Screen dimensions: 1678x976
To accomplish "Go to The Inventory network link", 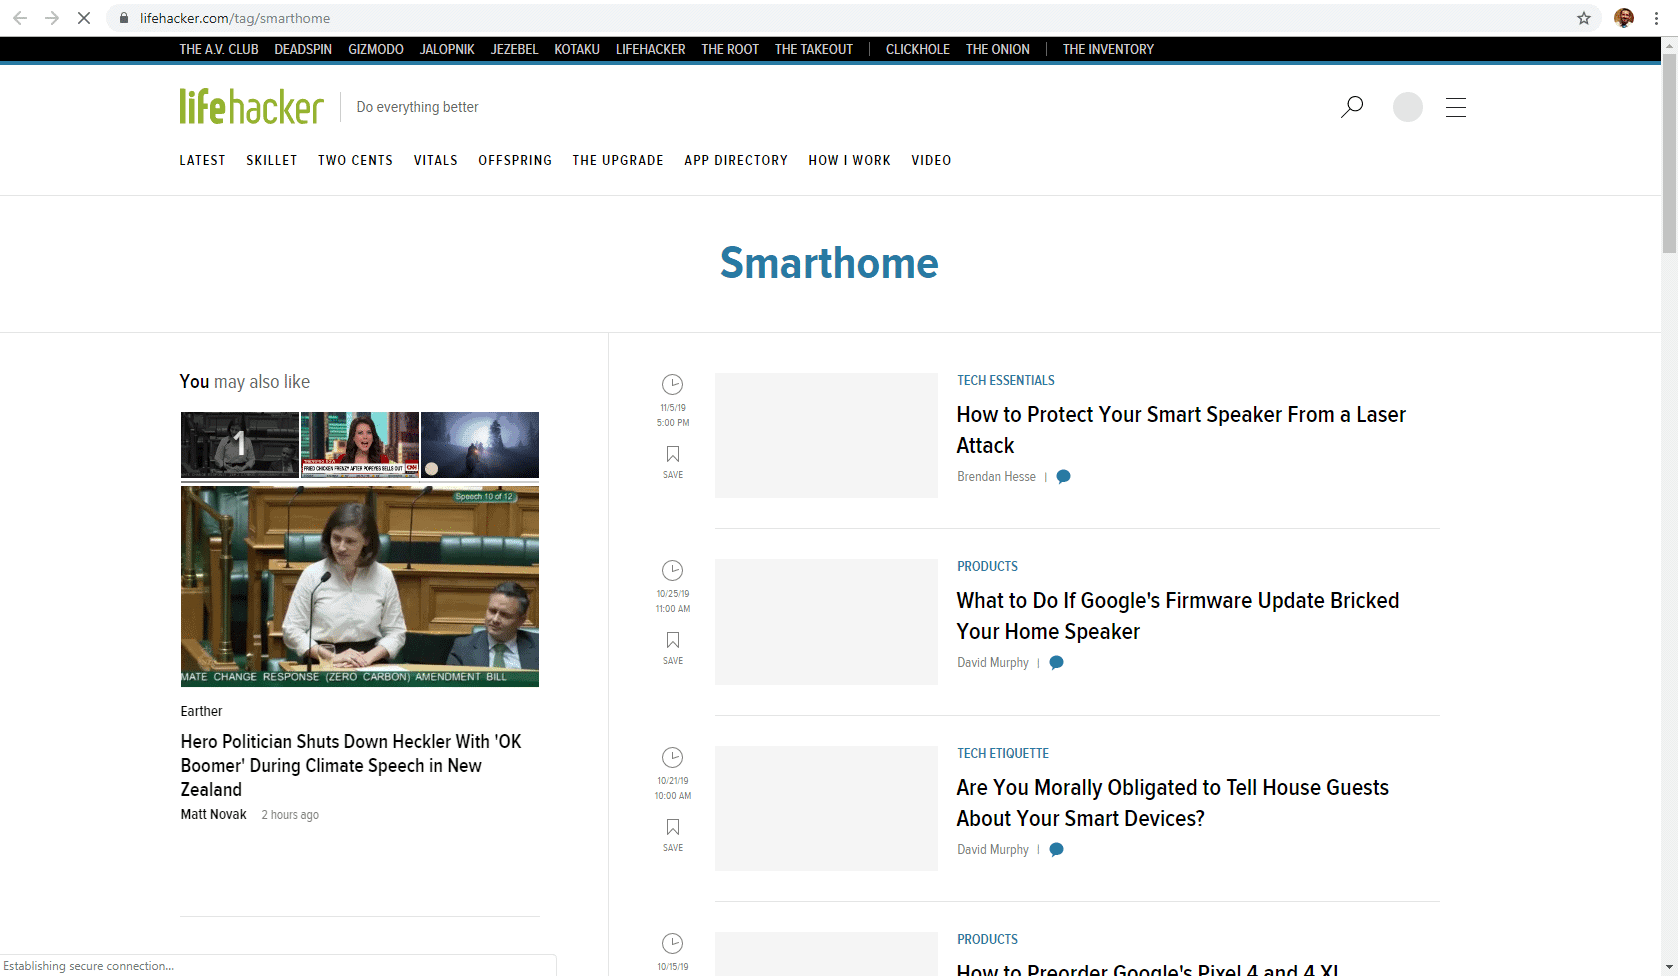I will [1108, 49].
